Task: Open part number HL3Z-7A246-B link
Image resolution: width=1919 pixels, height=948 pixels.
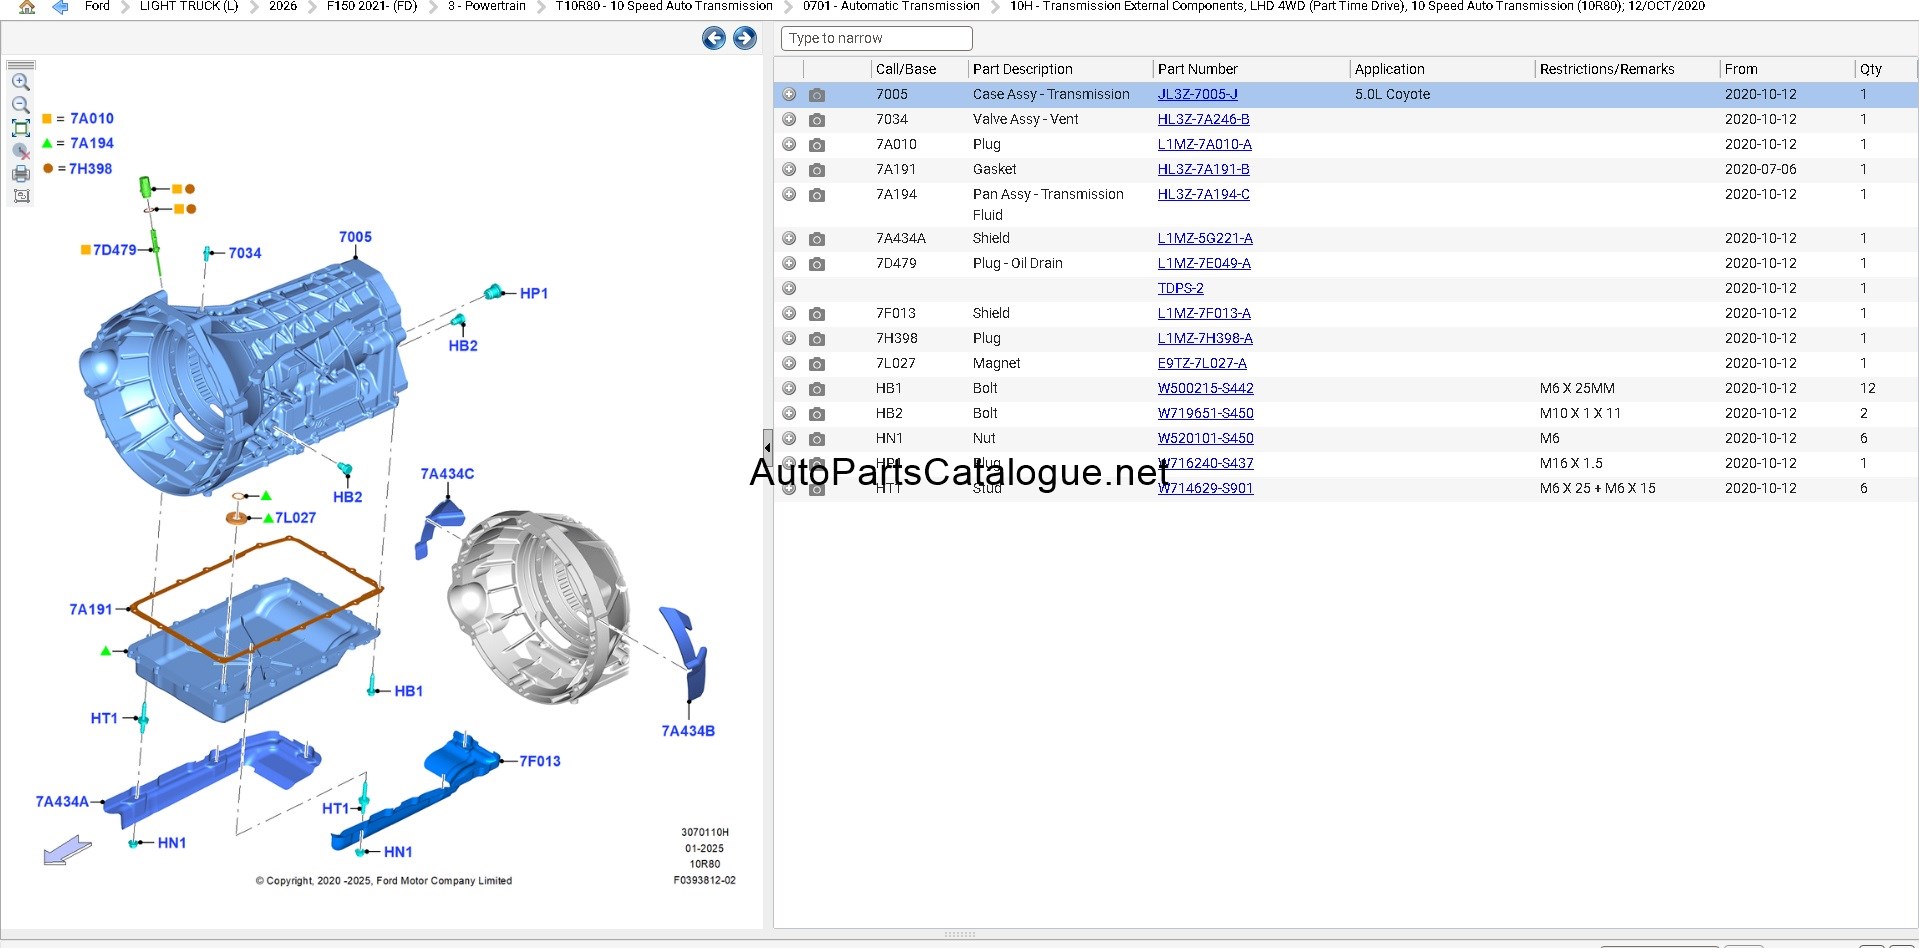Action: pos(1203,119)
